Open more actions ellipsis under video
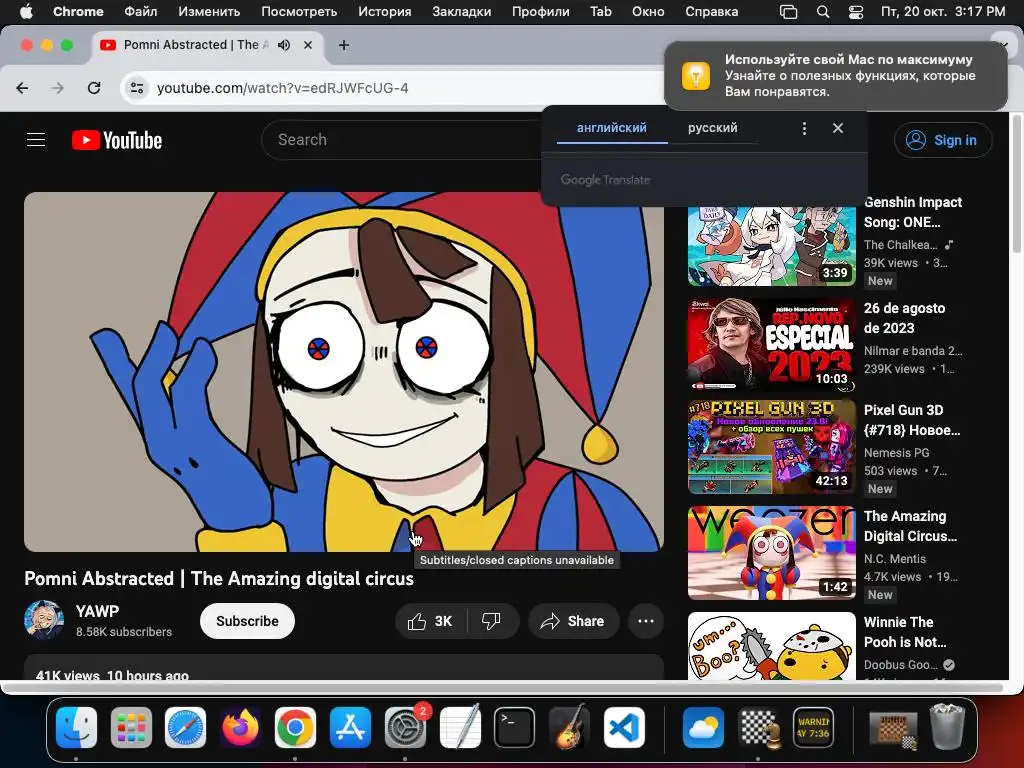 tap(646, 621)
